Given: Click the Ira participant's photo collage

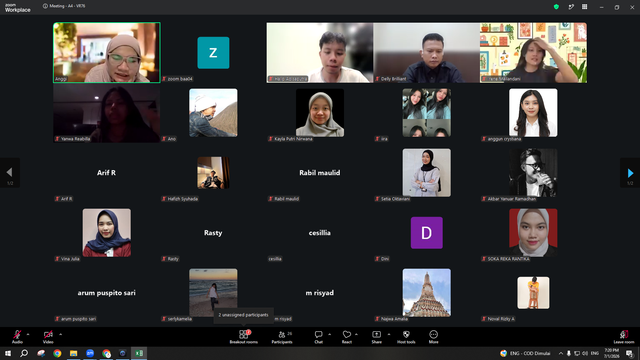Looking at the screenshot, I should click(x=427, y=113).
